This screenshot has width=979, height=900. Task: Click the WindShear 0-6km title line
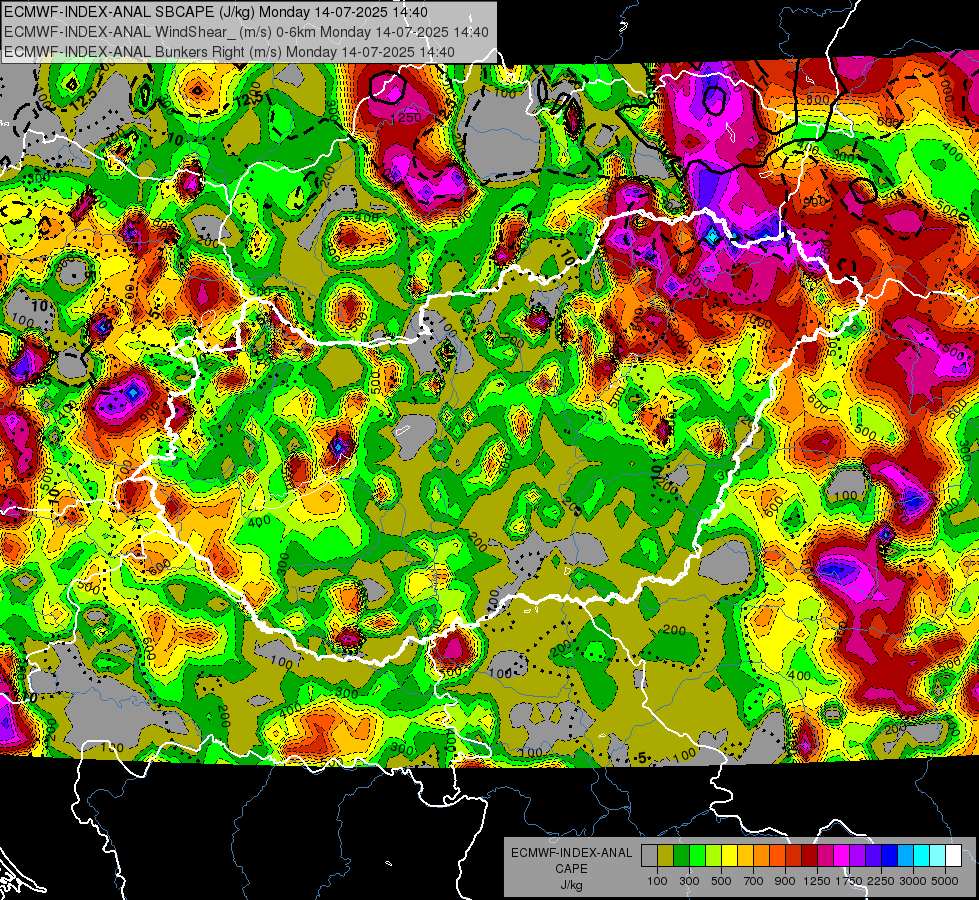point(246,32)
